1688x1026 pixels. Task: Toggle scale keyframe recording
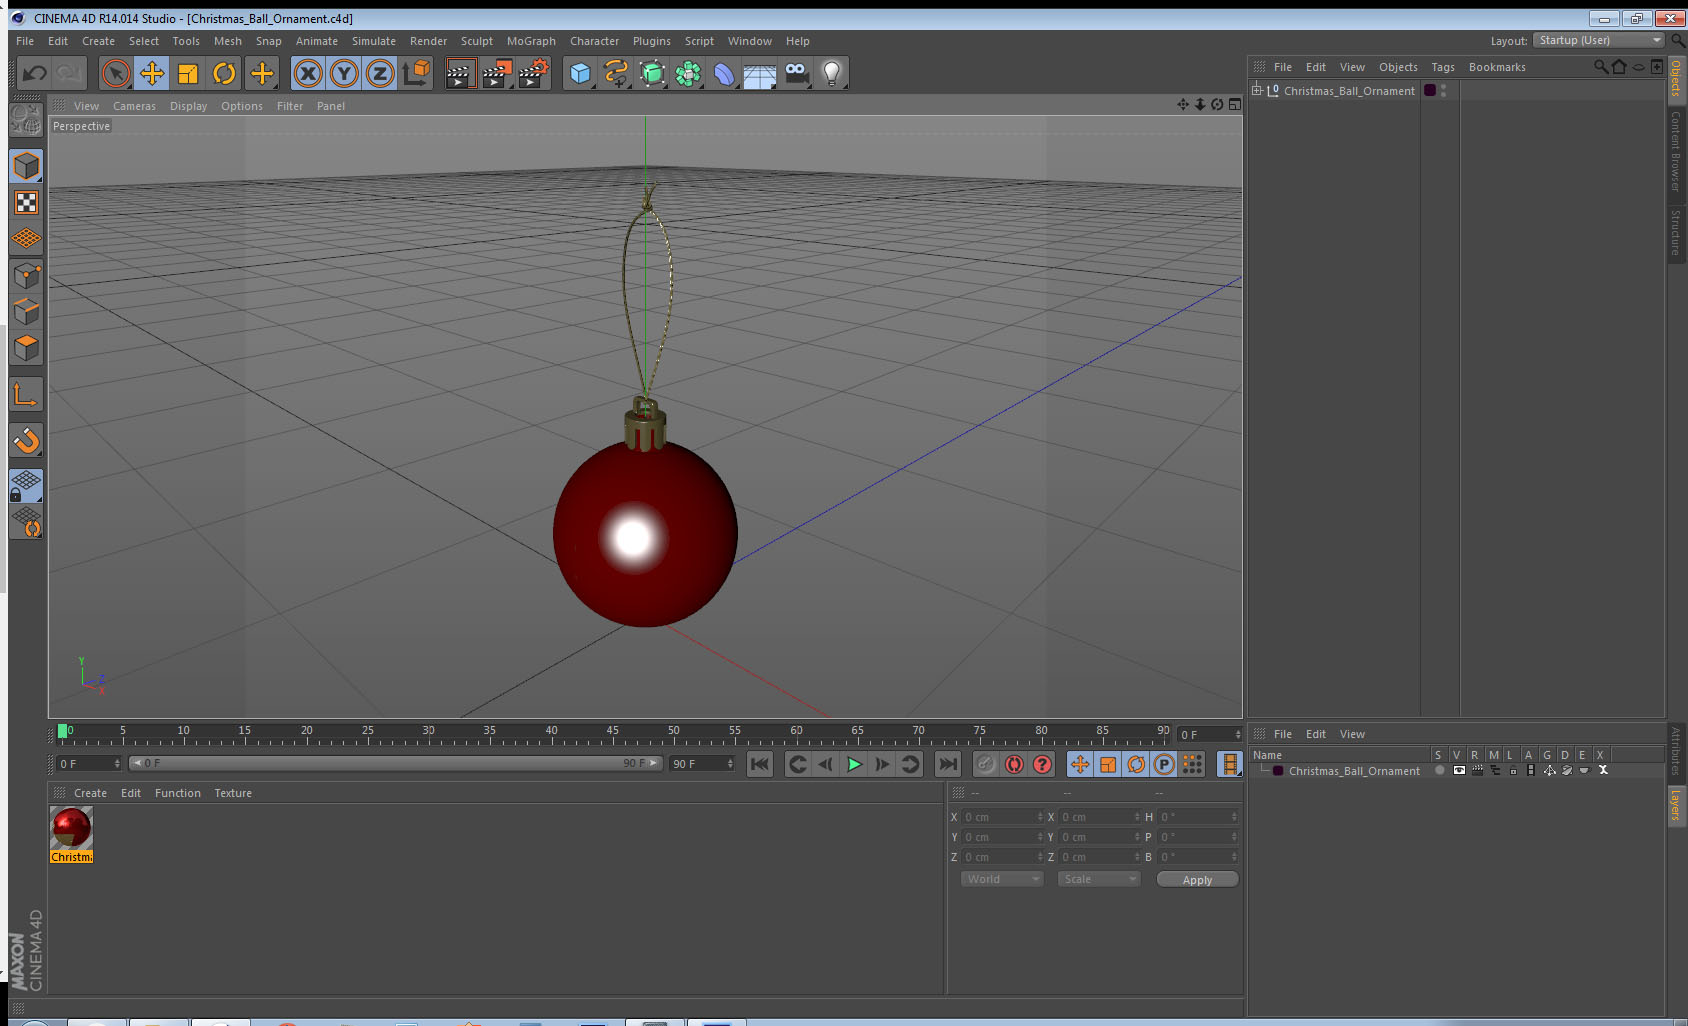[x=1108, y=764]
